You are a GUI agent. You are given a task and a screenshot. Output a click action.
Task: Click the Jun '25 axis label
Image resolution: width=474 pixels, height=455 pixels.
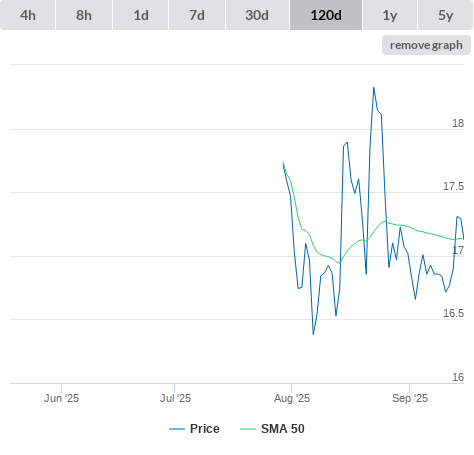62,398
